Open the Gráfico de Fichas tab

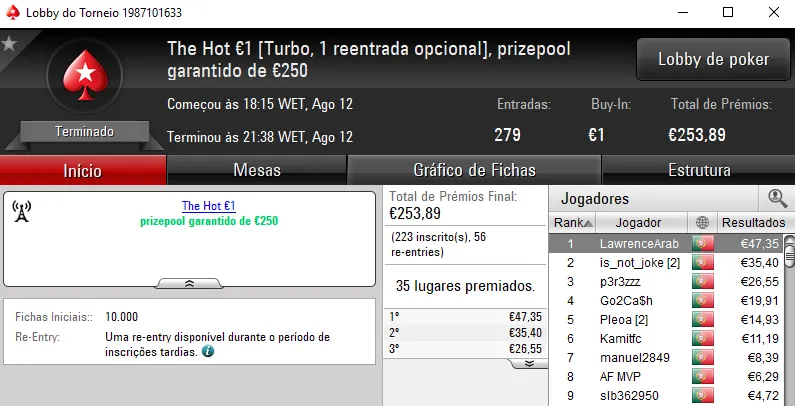(x=474, y=170)
